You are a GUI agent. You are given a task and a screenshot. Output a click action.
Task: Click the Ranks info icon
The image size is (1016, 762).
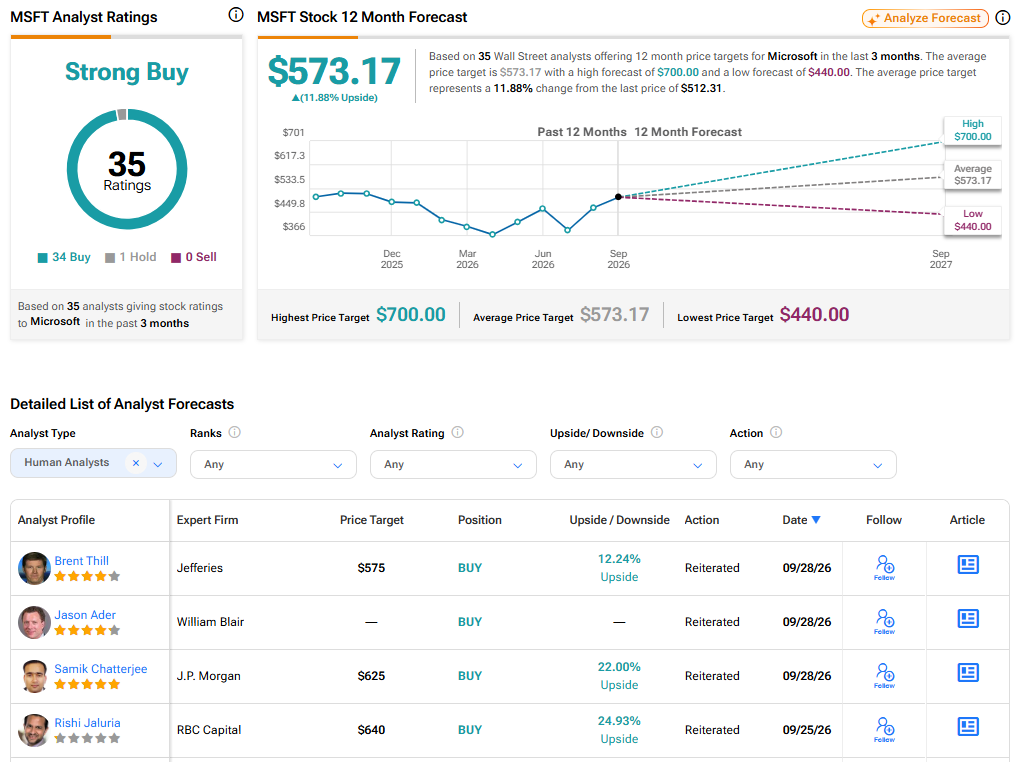click(x=235, y=432)
